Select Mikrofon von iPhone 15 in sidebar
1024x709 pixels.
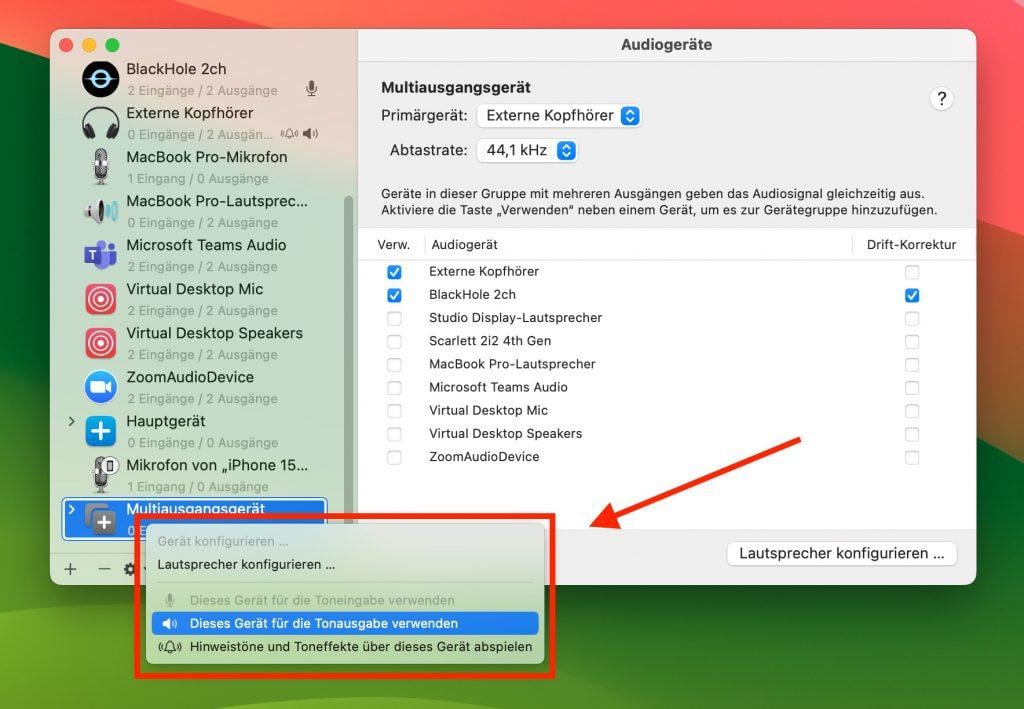(196, 475)
